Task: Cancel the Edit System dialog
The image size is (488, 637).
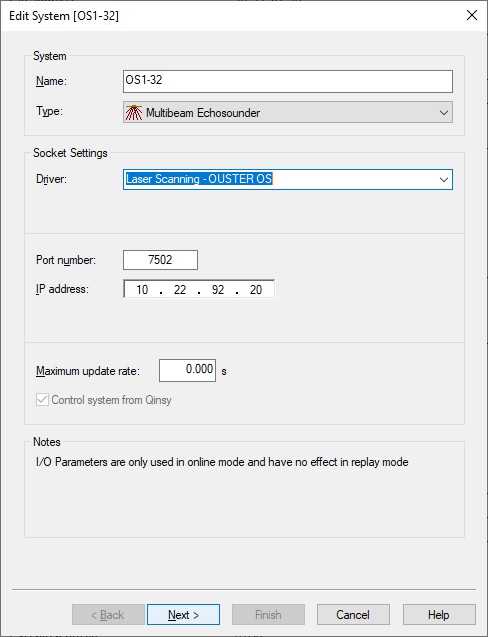Action: coord(353,615)
